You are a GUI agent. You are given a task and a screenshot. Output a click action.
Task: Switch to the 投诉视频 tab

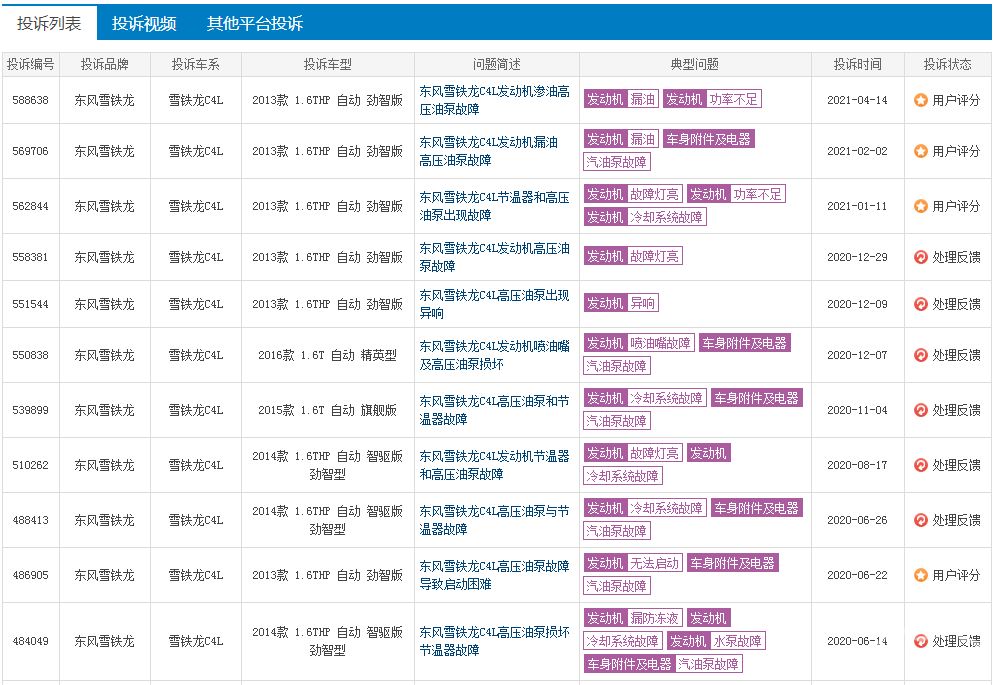point(144,23)
